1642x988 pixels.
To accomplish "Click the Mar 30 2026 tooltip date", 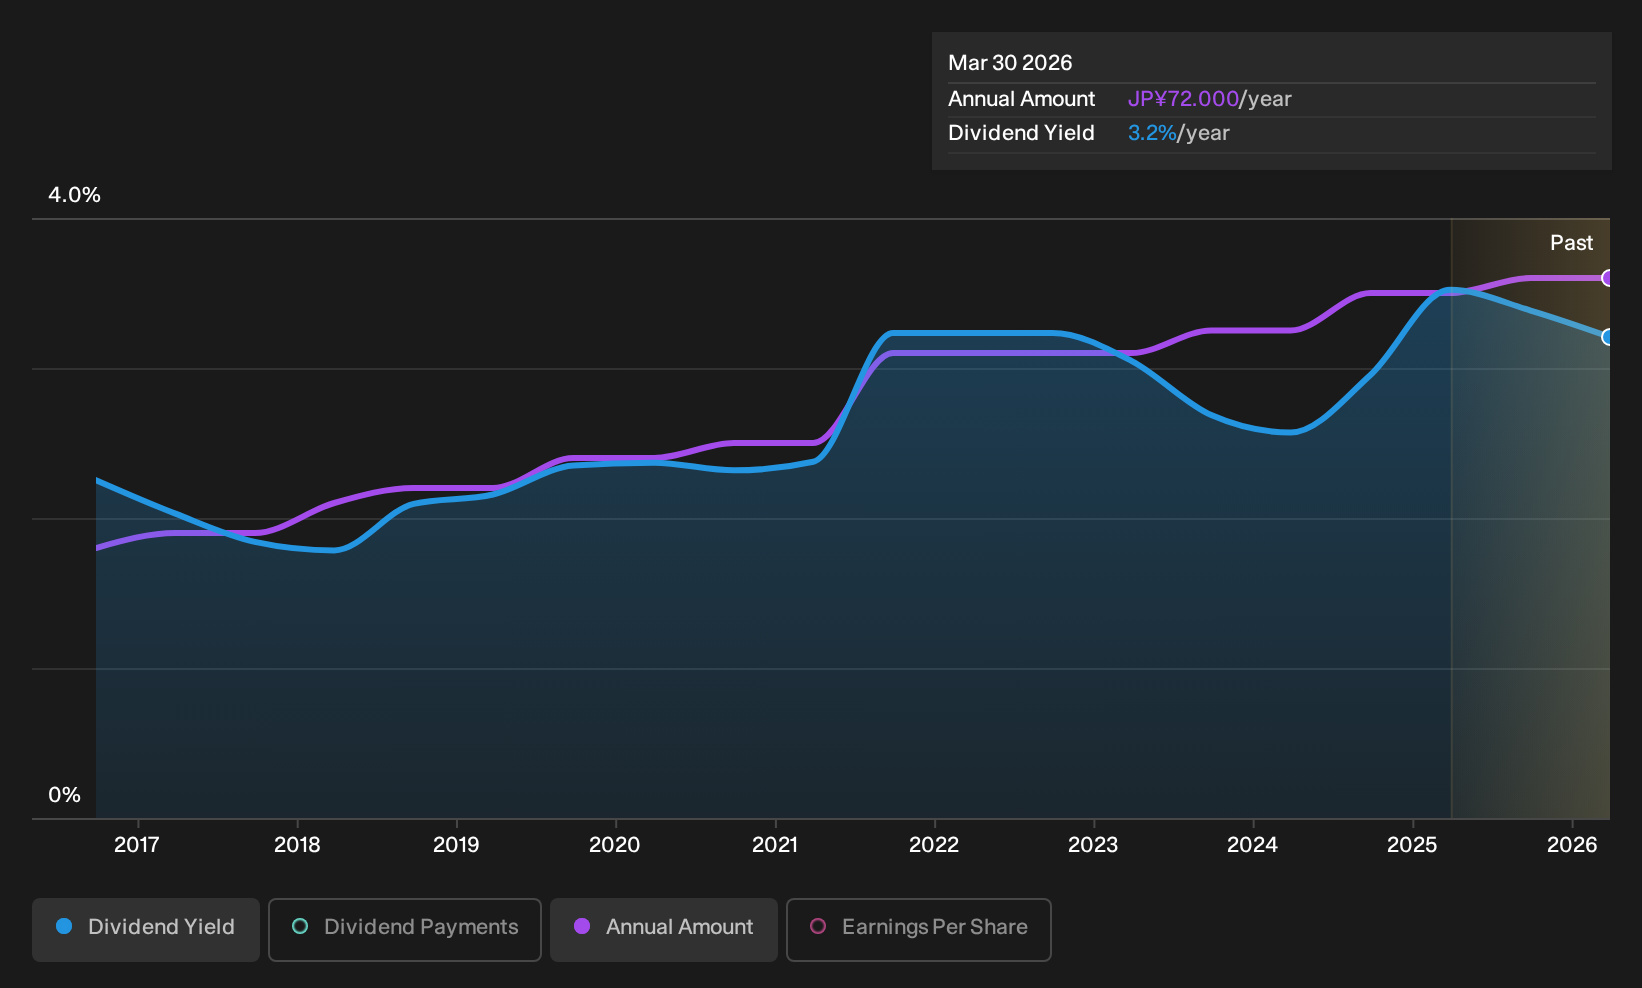I will (x=1010, y=63).
